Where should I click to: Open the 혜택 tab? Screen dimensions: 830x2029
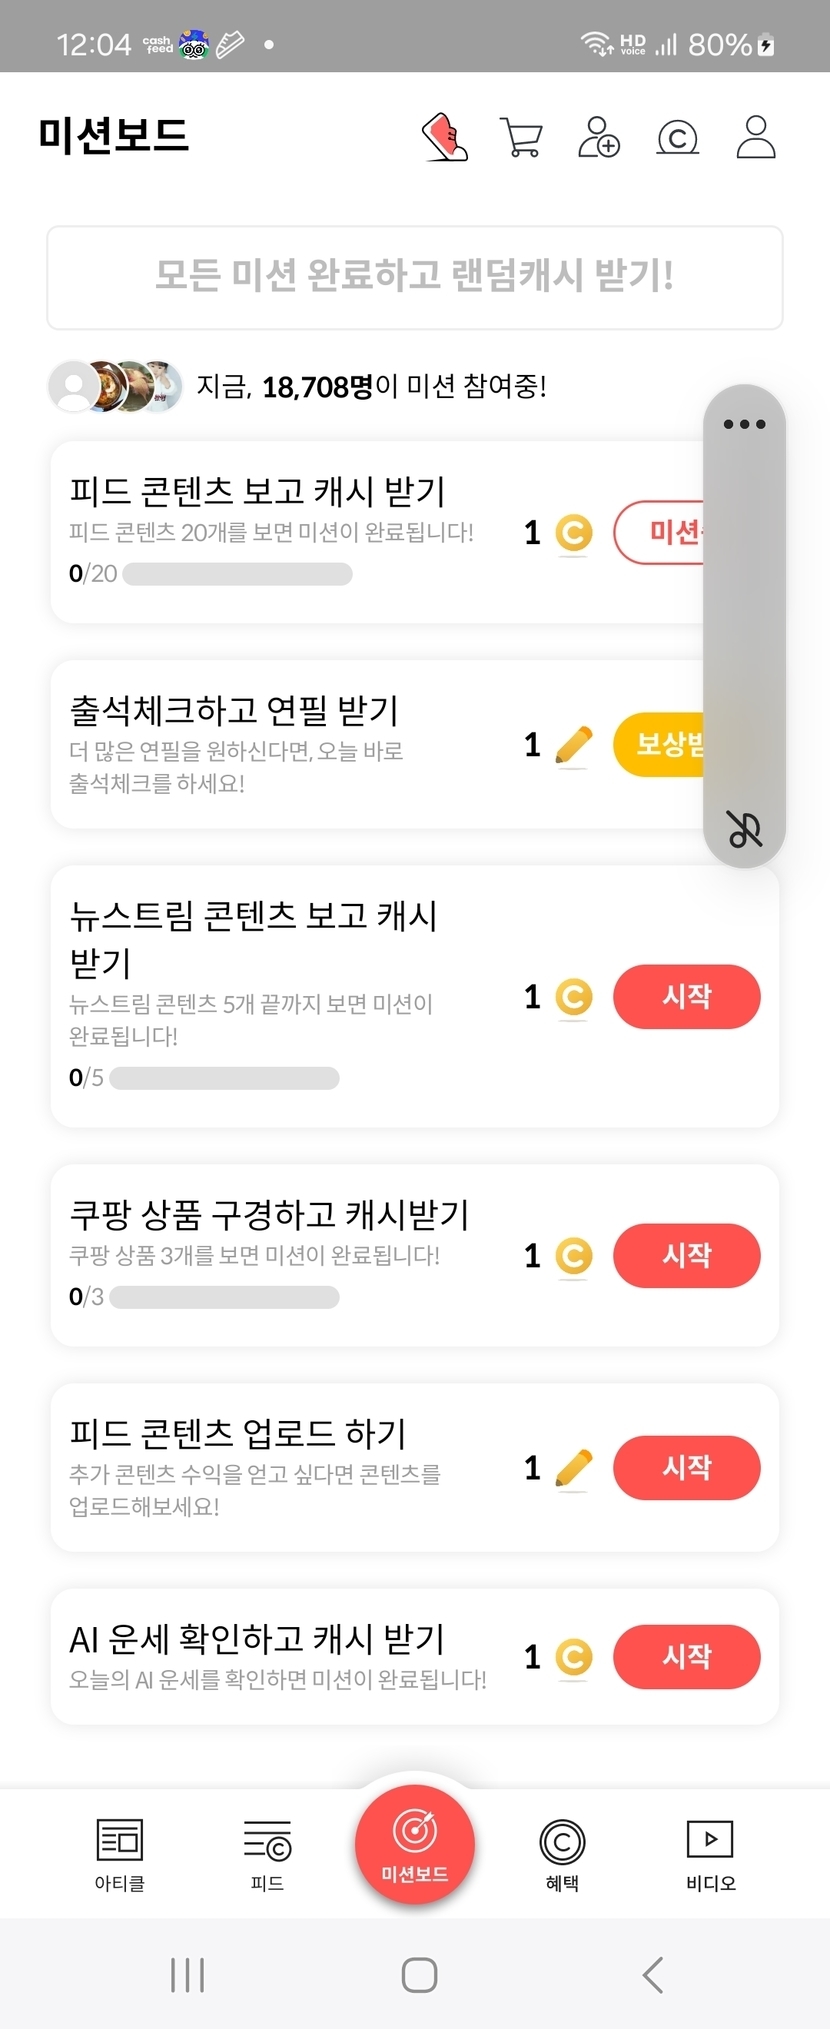point(562,1855)
